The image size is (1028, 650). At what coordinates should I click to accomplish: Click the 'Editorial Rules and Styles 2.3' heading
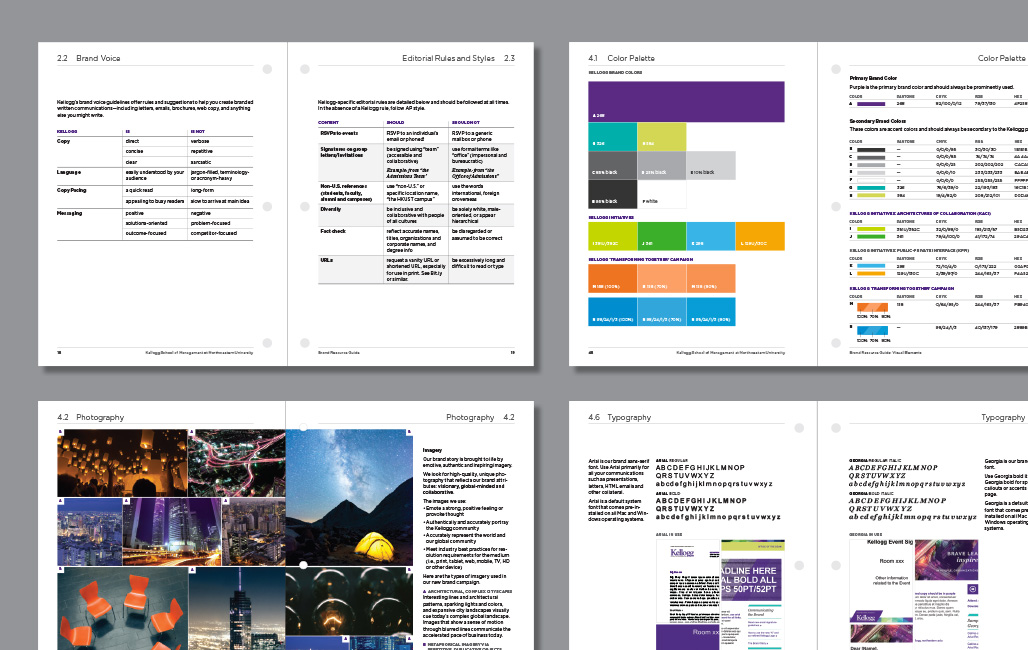pos(458,58)
